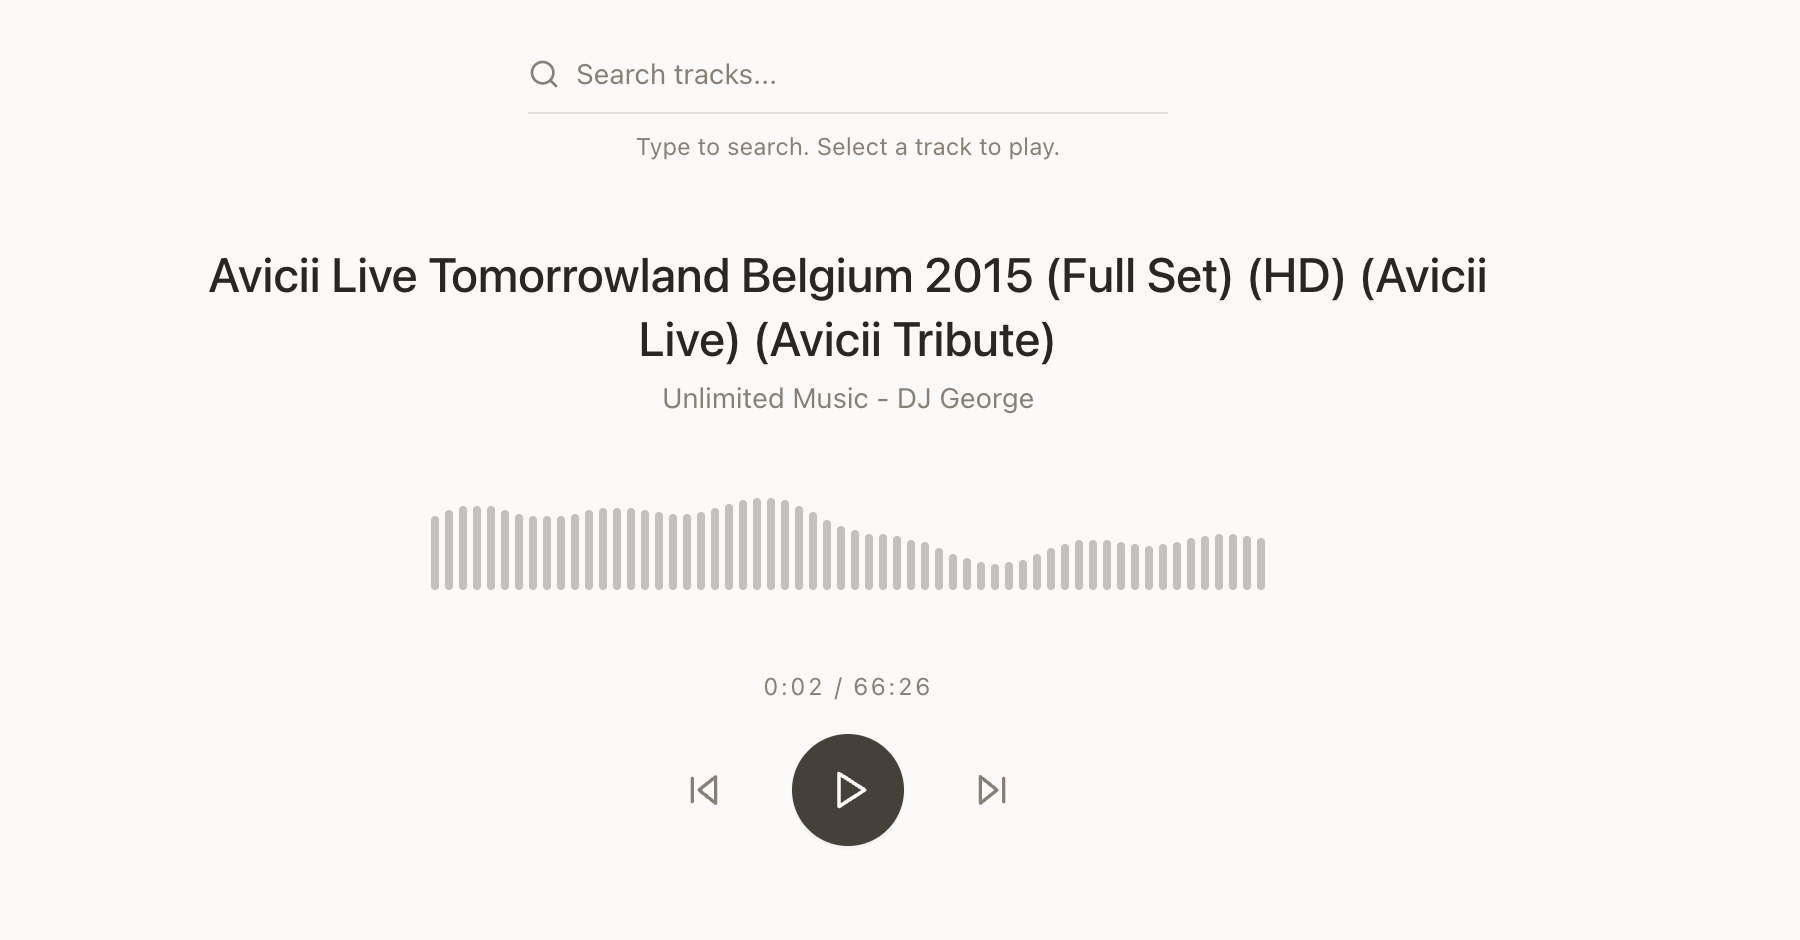
Task: Click the dark circular play control
Action: point(847,789)
